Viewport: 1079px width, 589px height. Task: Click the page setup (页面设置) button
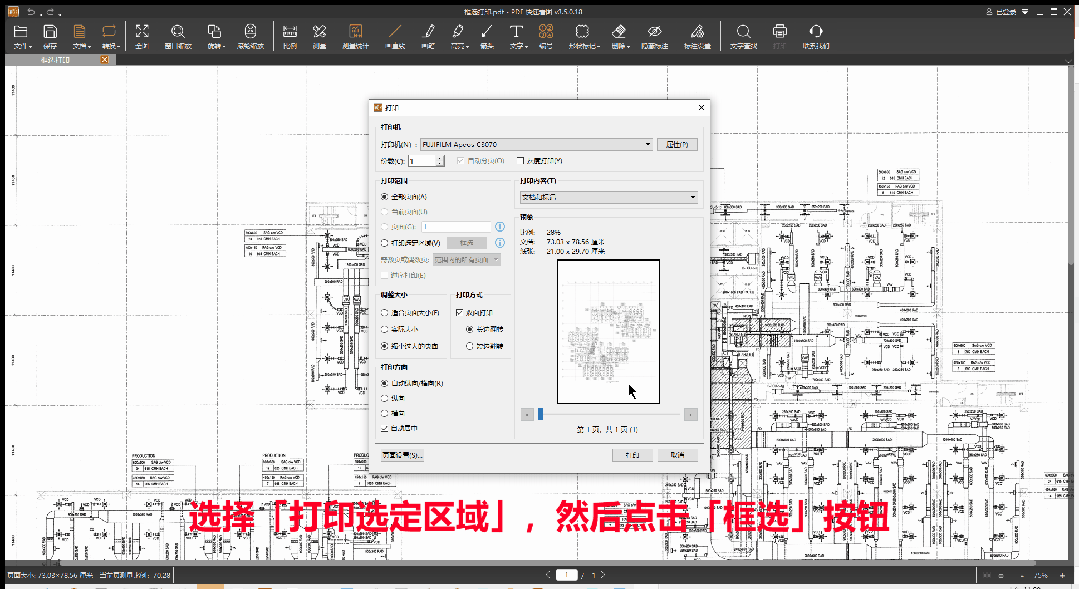pos(402,456)
